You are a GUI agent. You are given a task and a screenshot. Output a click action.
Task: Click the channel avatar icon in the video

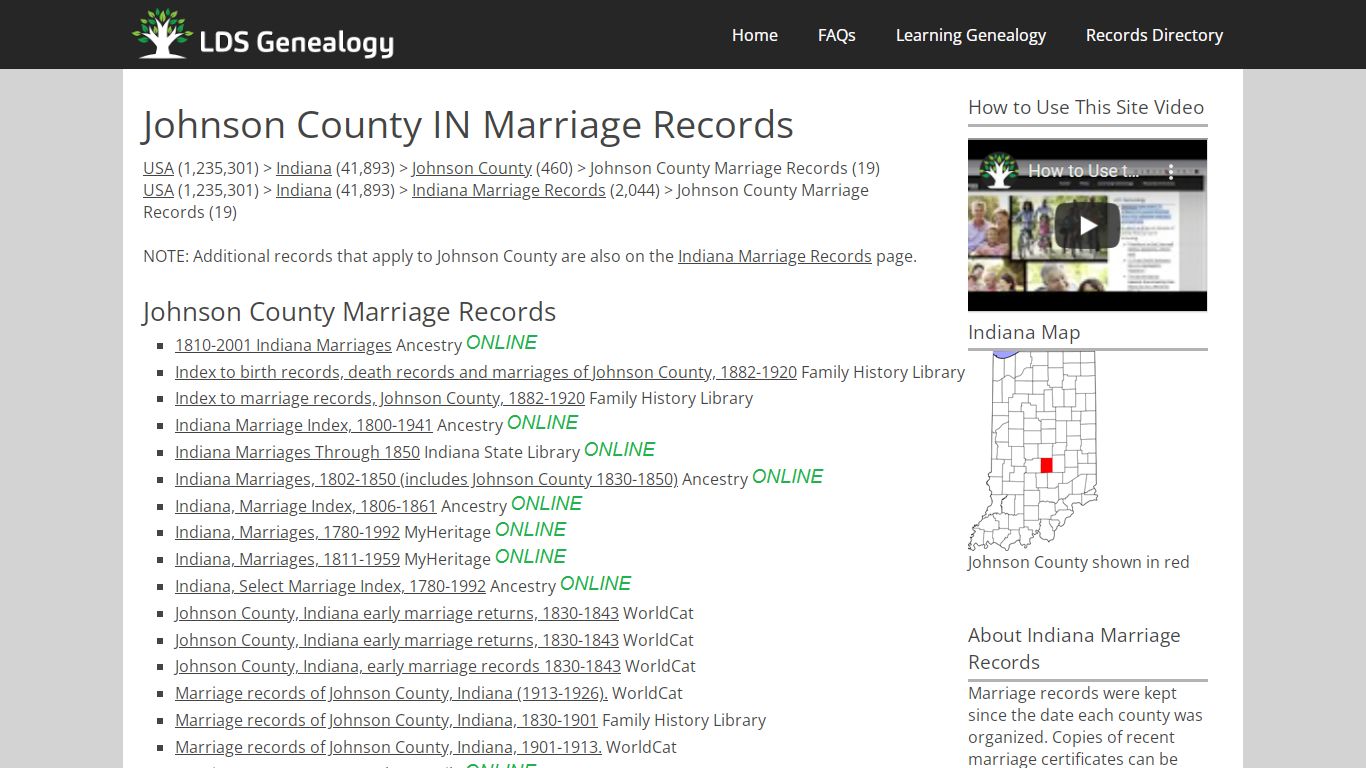tap(998, 171)
